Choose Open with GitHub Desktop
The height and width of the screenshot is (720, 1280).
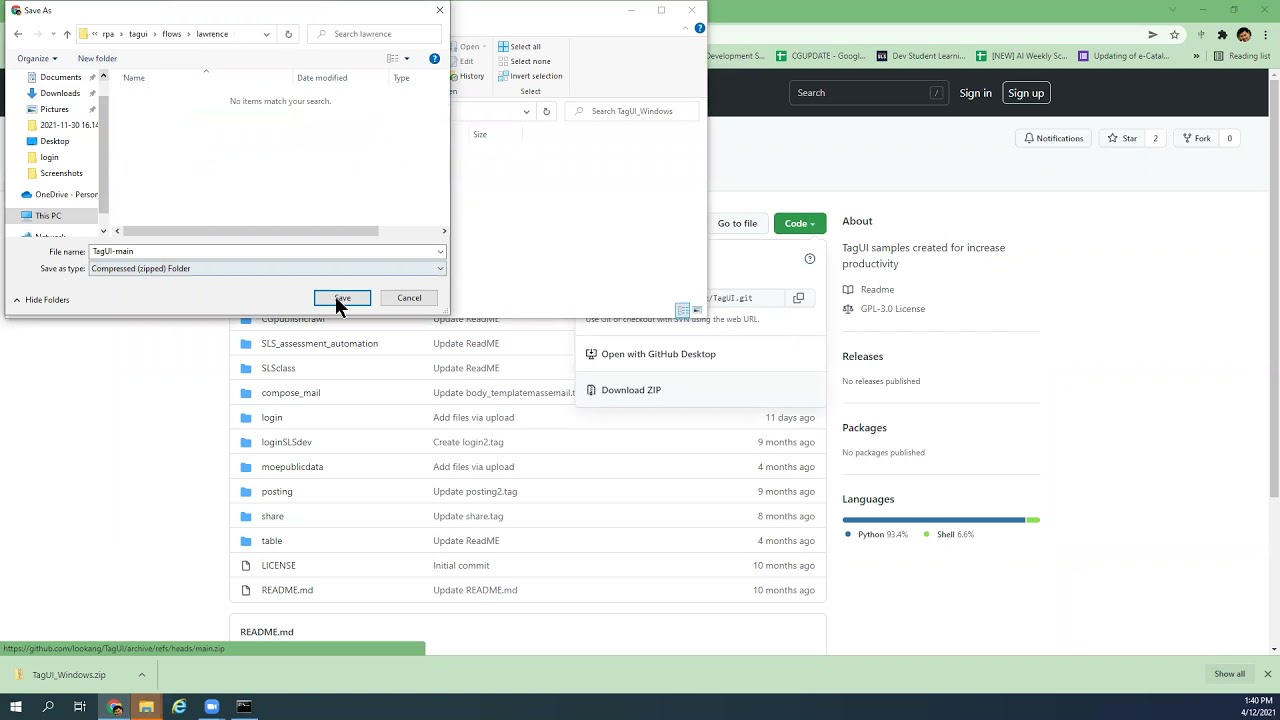coord(650,354)
